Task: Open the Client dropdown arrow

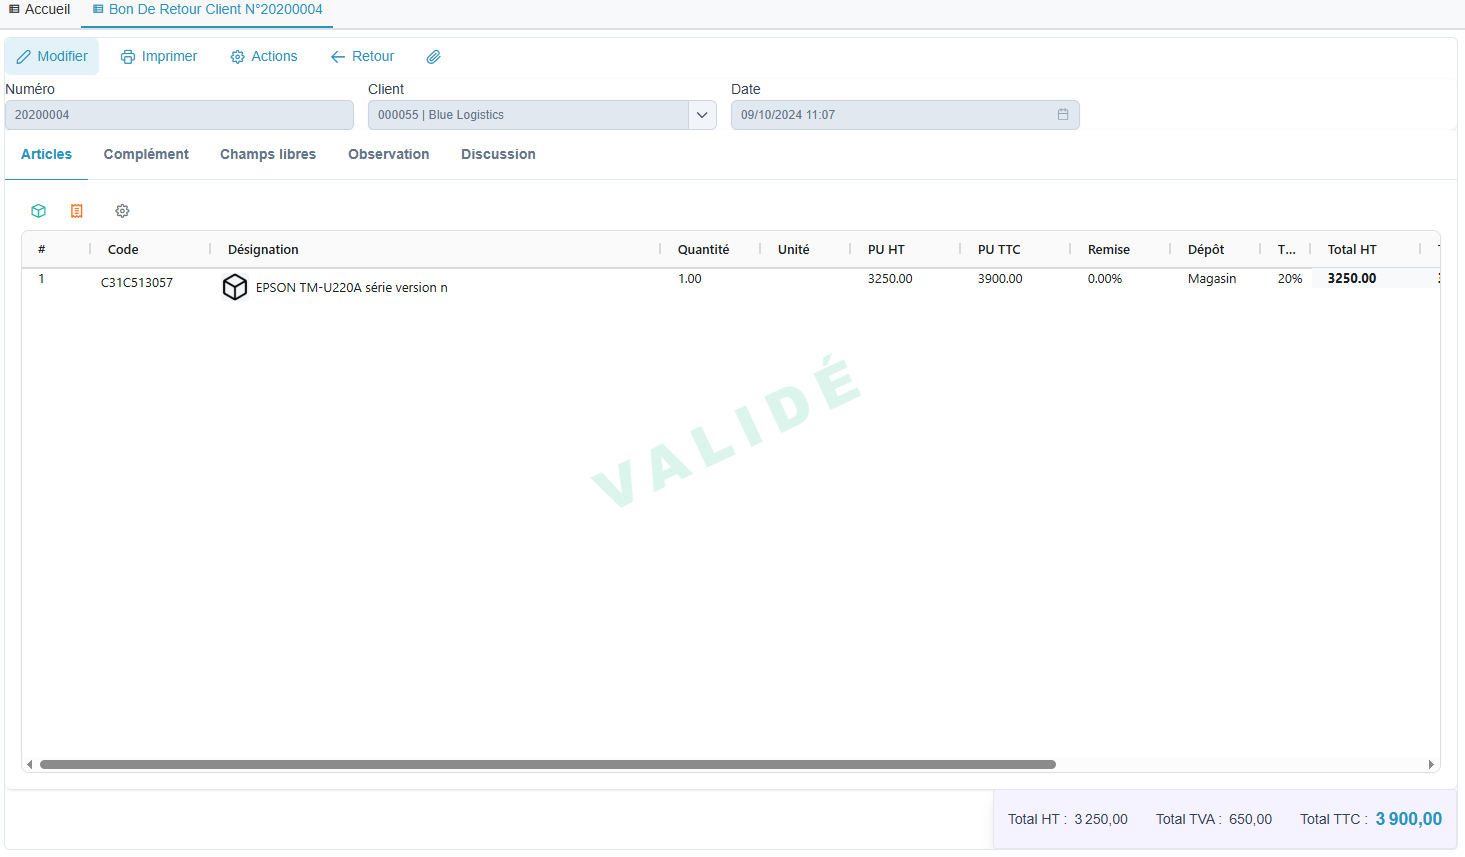Action: click(703, 115)
